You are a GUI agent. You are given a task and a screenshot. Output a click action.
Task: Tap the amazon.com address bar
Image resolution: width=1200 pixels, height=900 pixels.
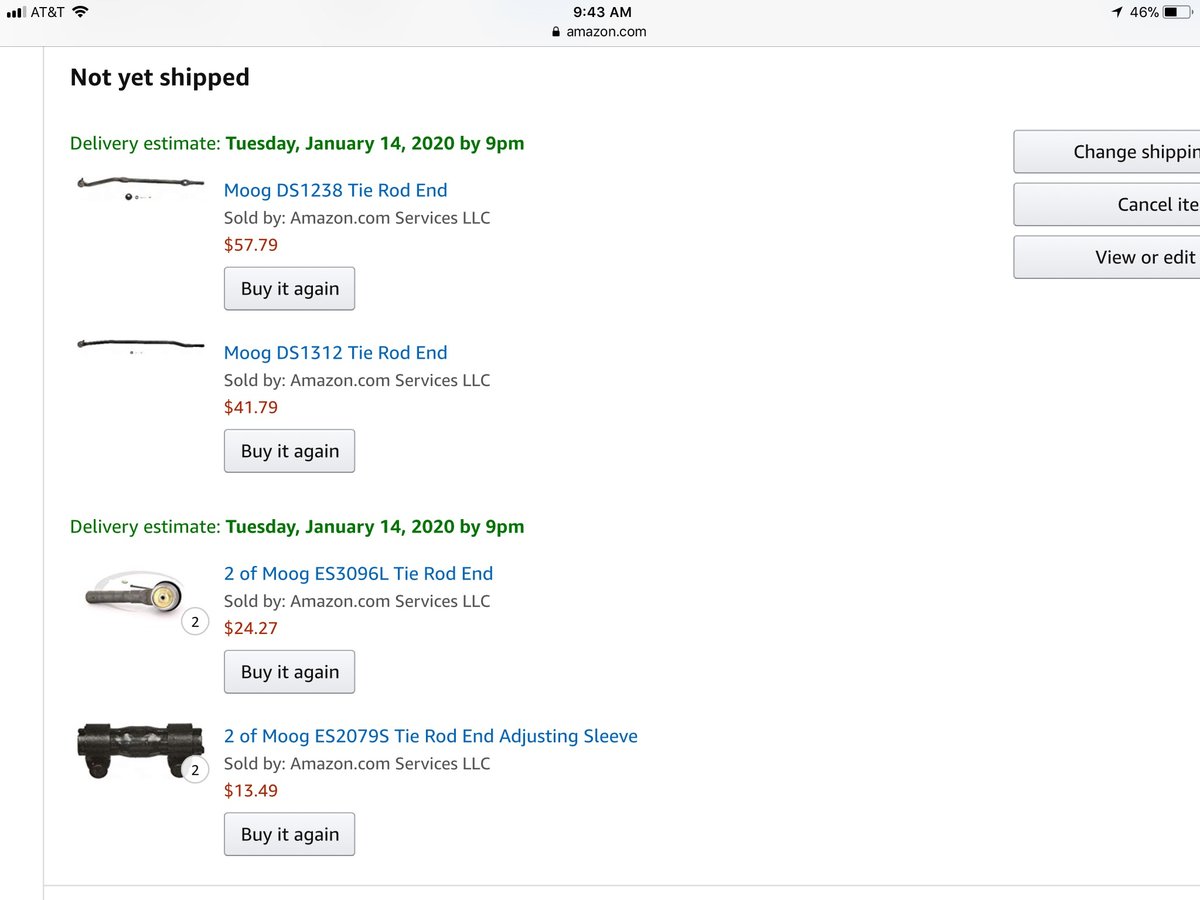[599, 31]
